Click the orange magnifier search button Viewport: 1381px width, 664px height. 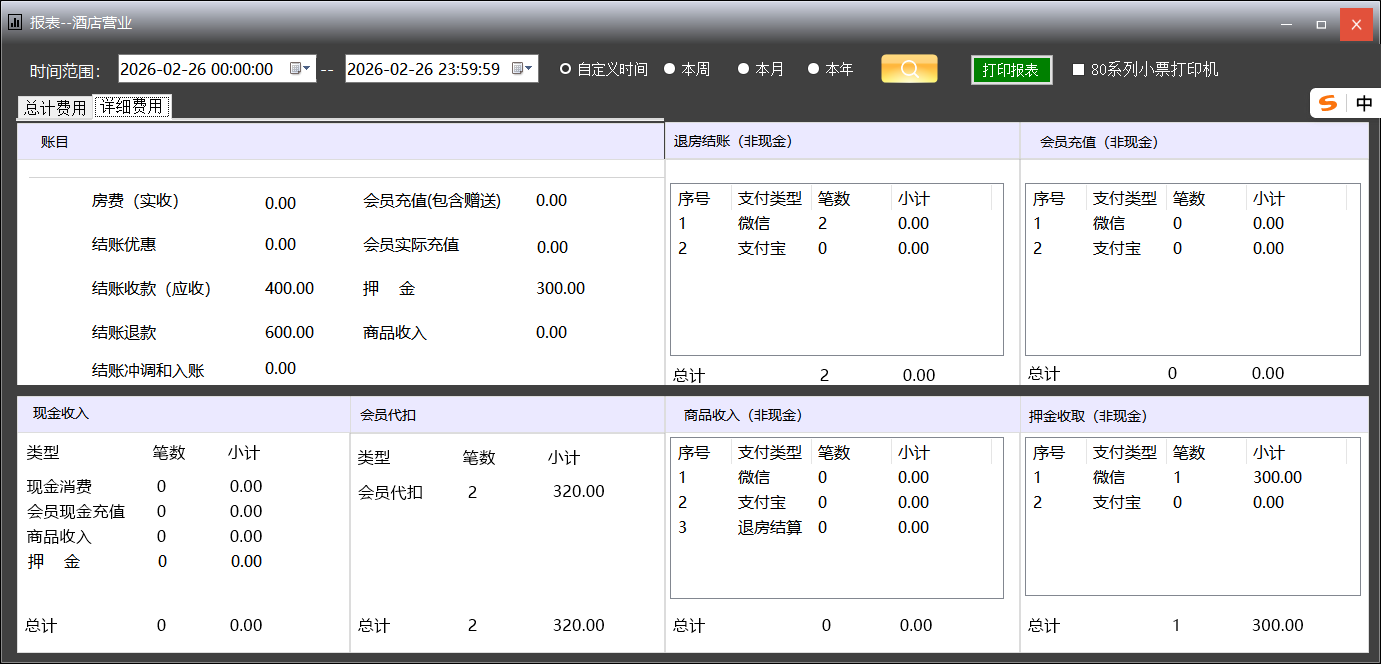909,69
